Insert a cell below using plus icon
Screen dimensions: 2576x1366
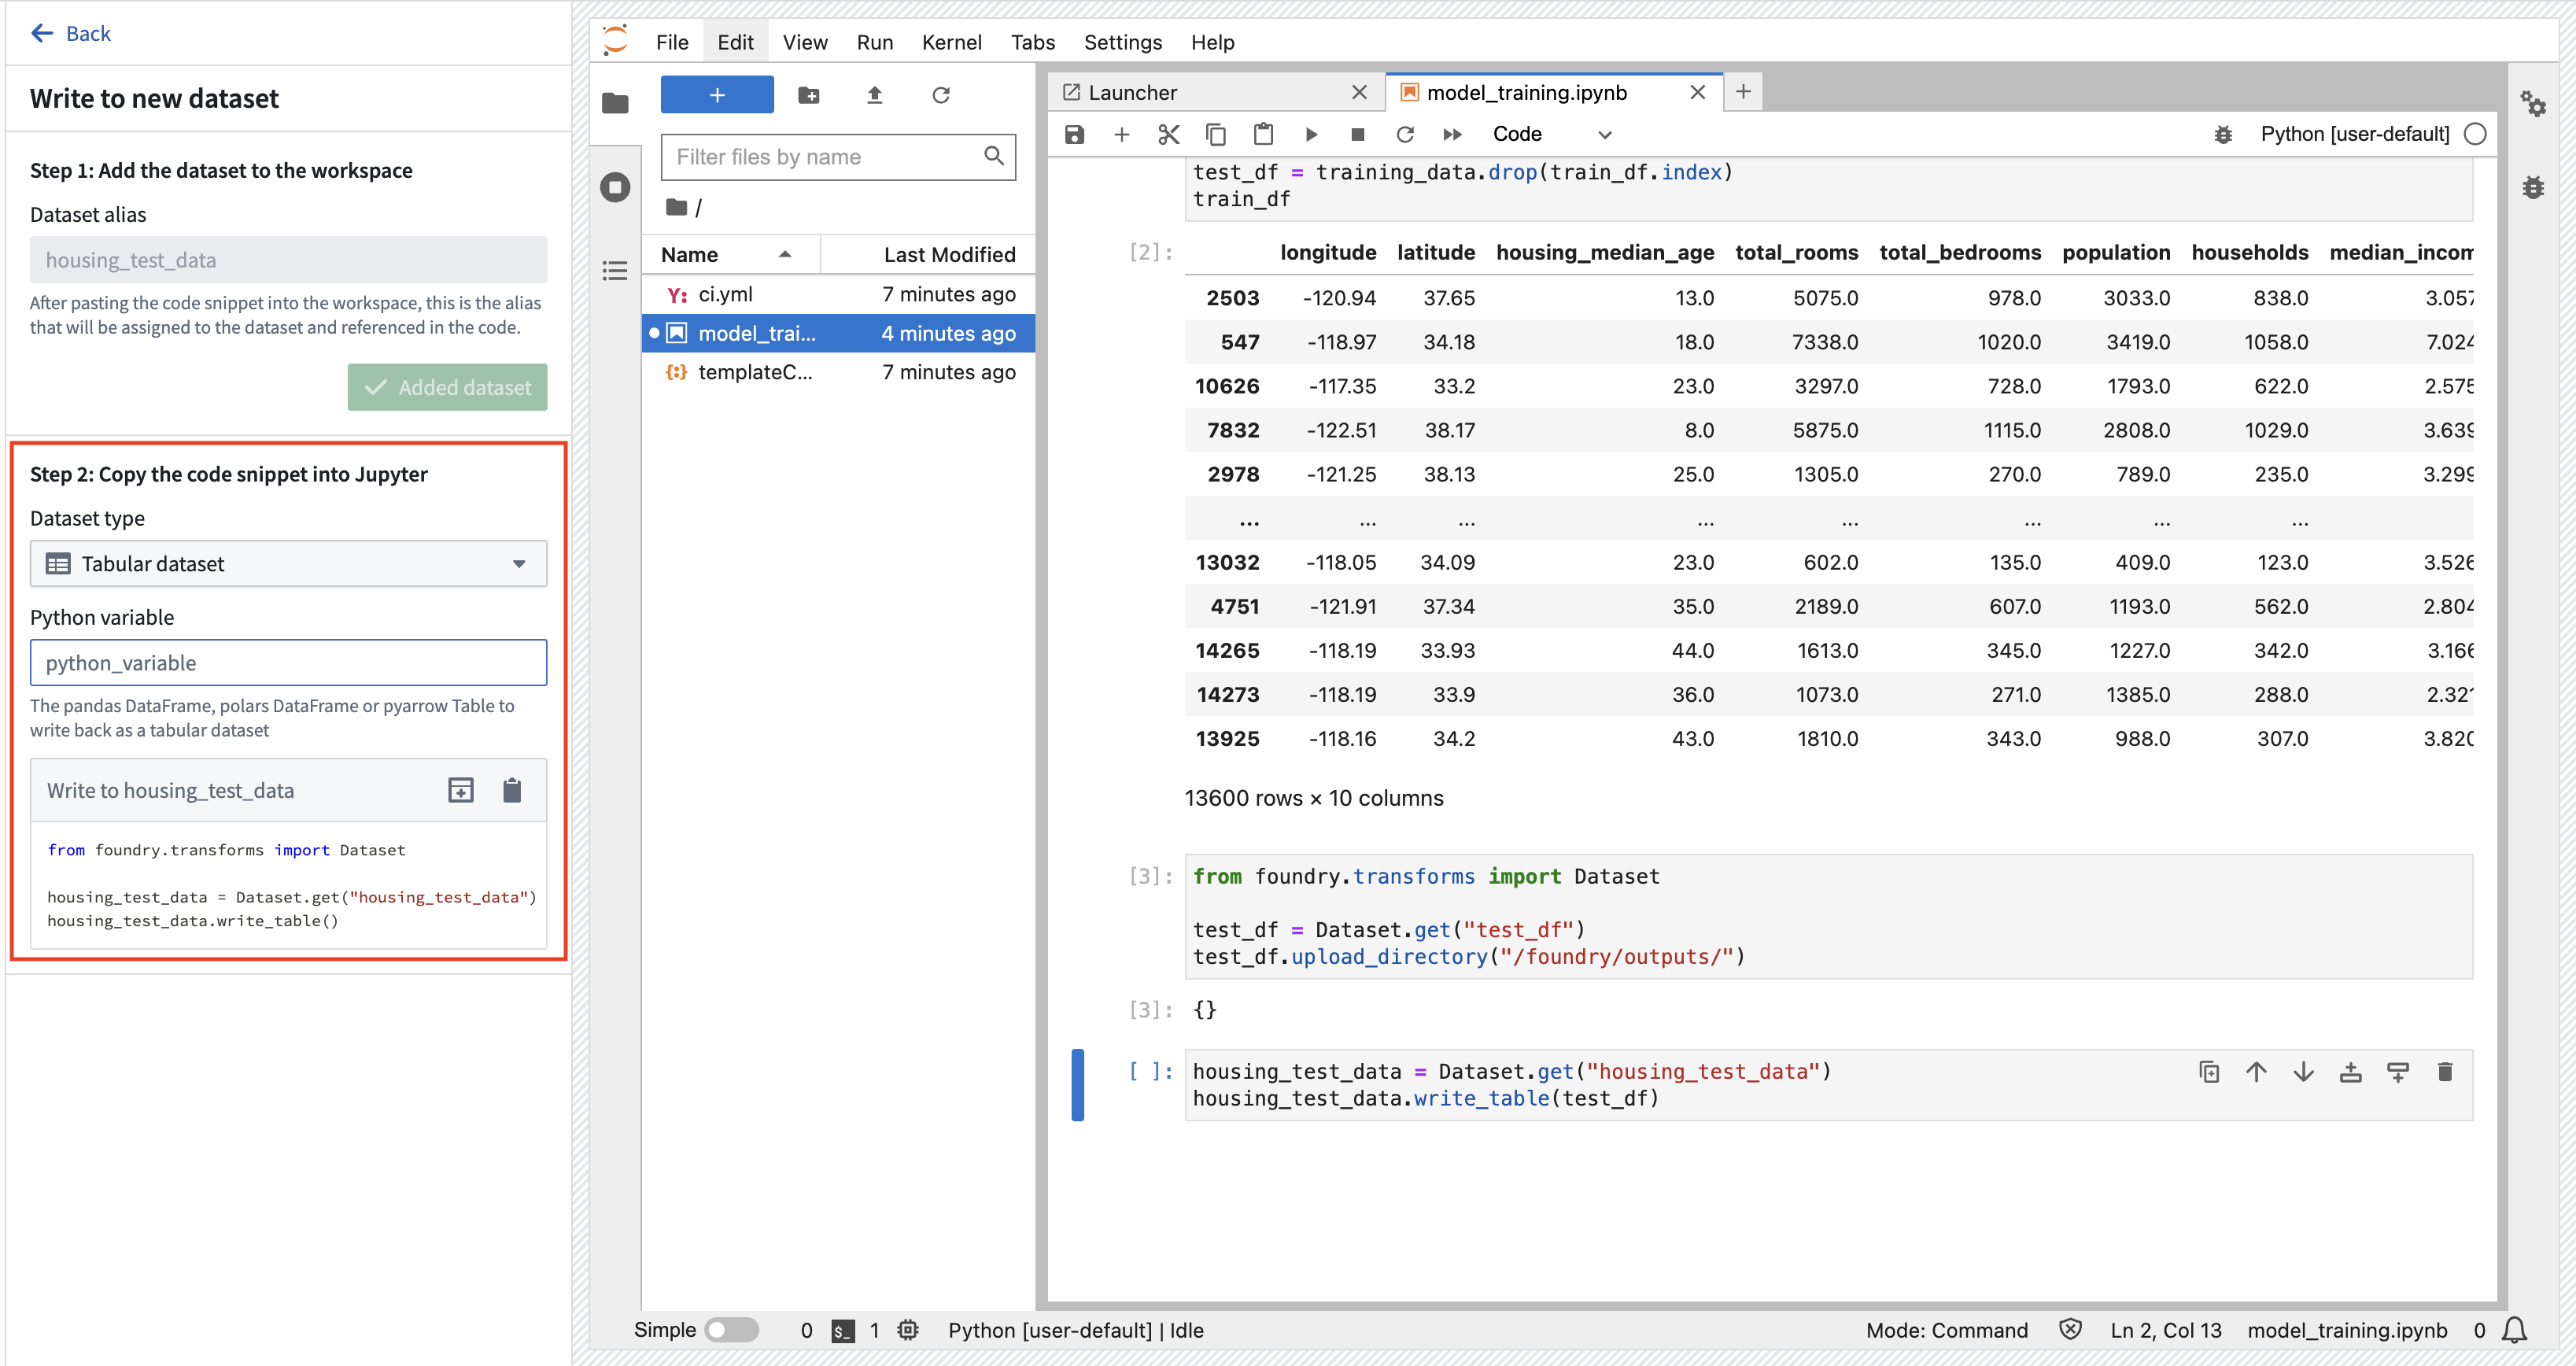click(1121, 134)
